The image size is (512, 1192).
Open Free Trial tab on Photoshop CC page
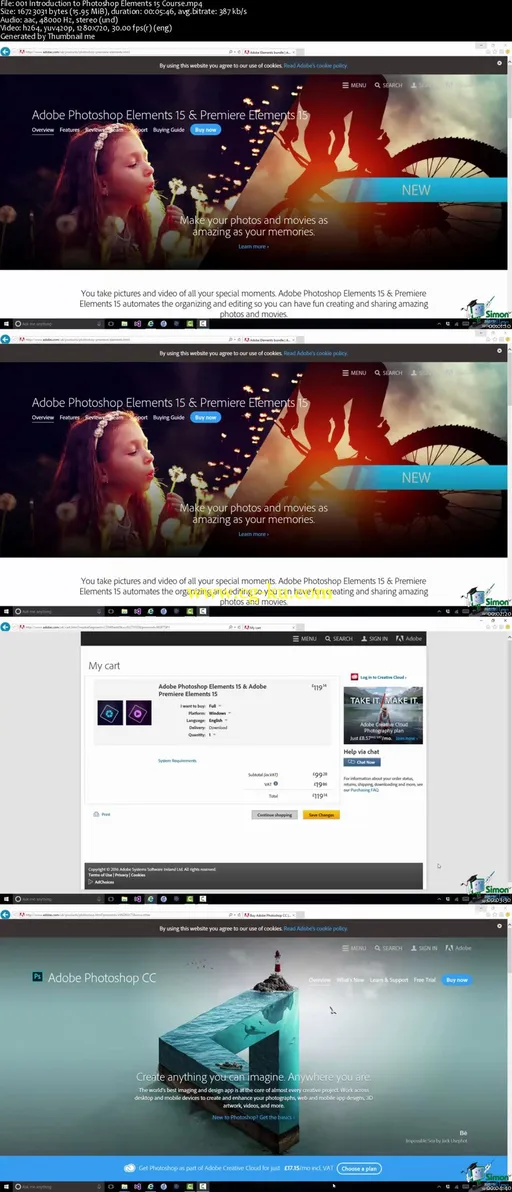click(425, 980)
